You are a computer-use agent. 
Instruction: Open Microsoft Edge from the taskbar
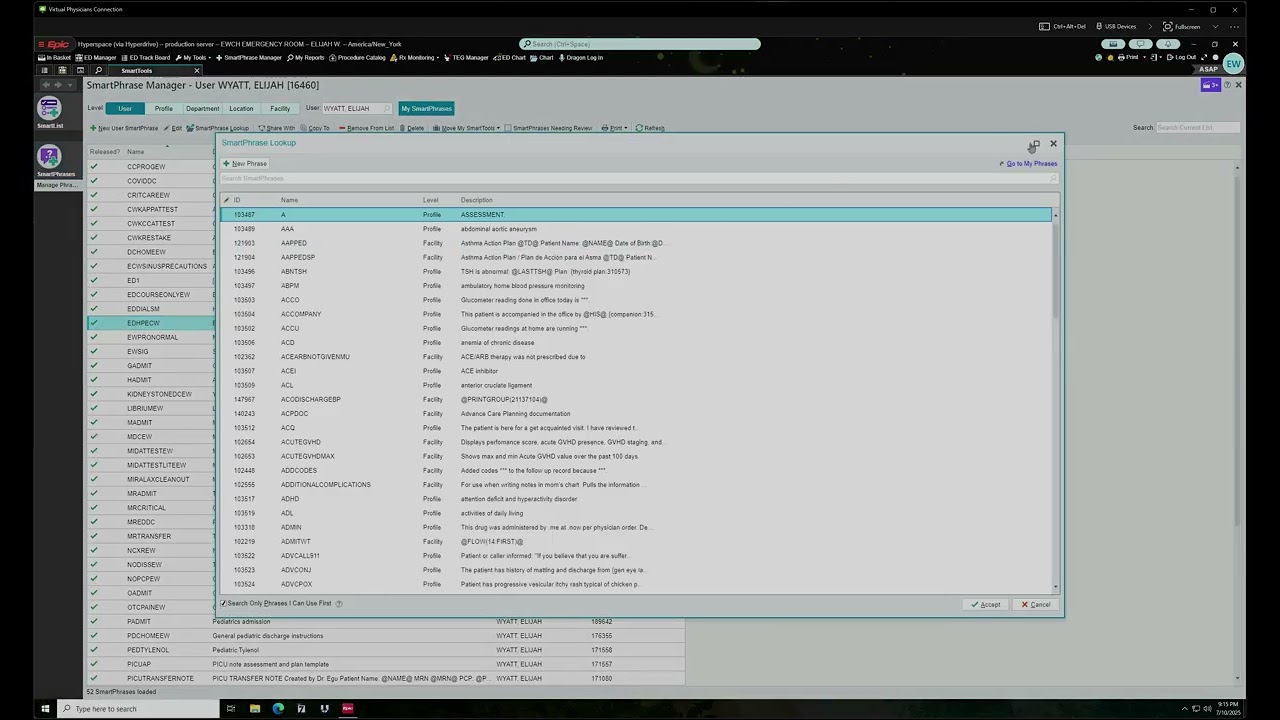278,708
